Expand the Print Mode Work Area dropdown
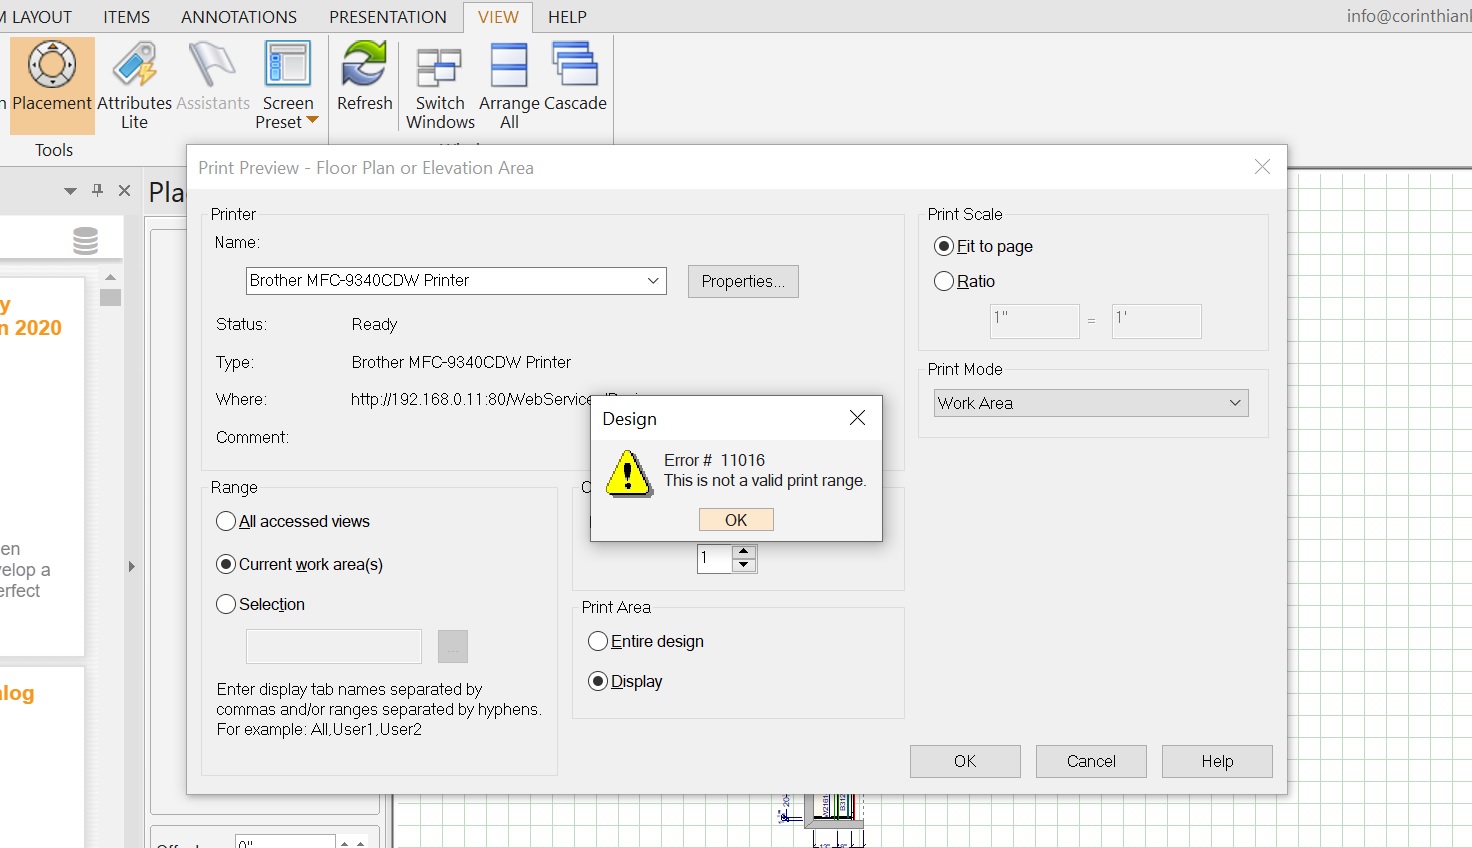This screenshot has height=848, width=1472. [1235, 403]
